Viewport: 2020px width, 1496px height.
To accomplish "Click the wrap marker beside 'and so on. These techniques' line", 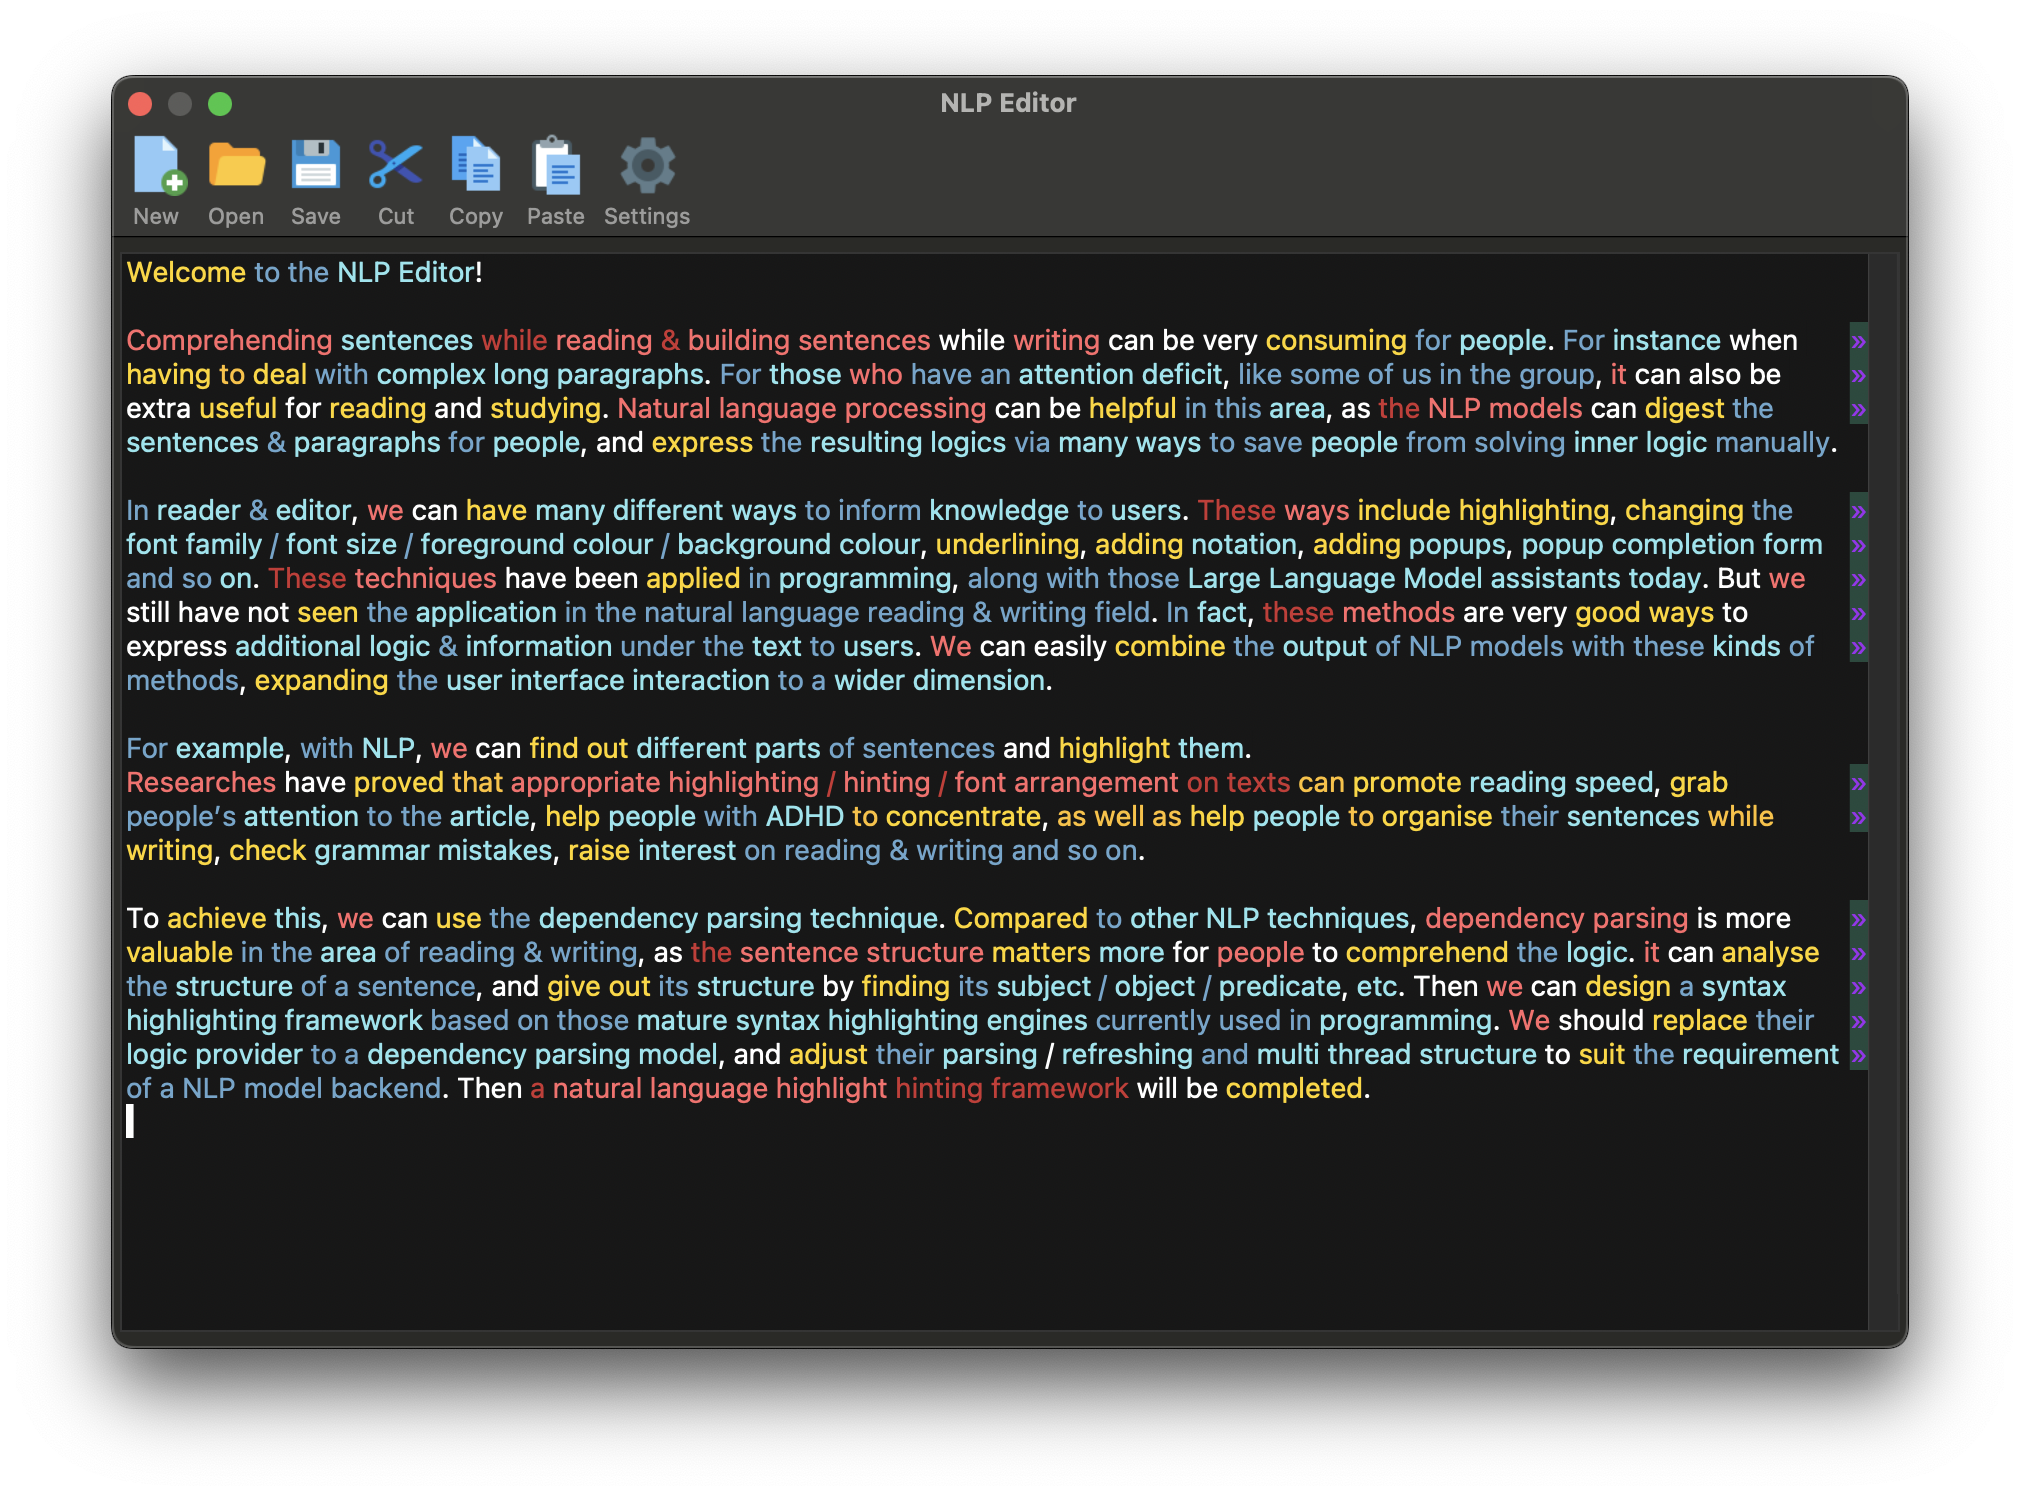I will pos(1858,579).
